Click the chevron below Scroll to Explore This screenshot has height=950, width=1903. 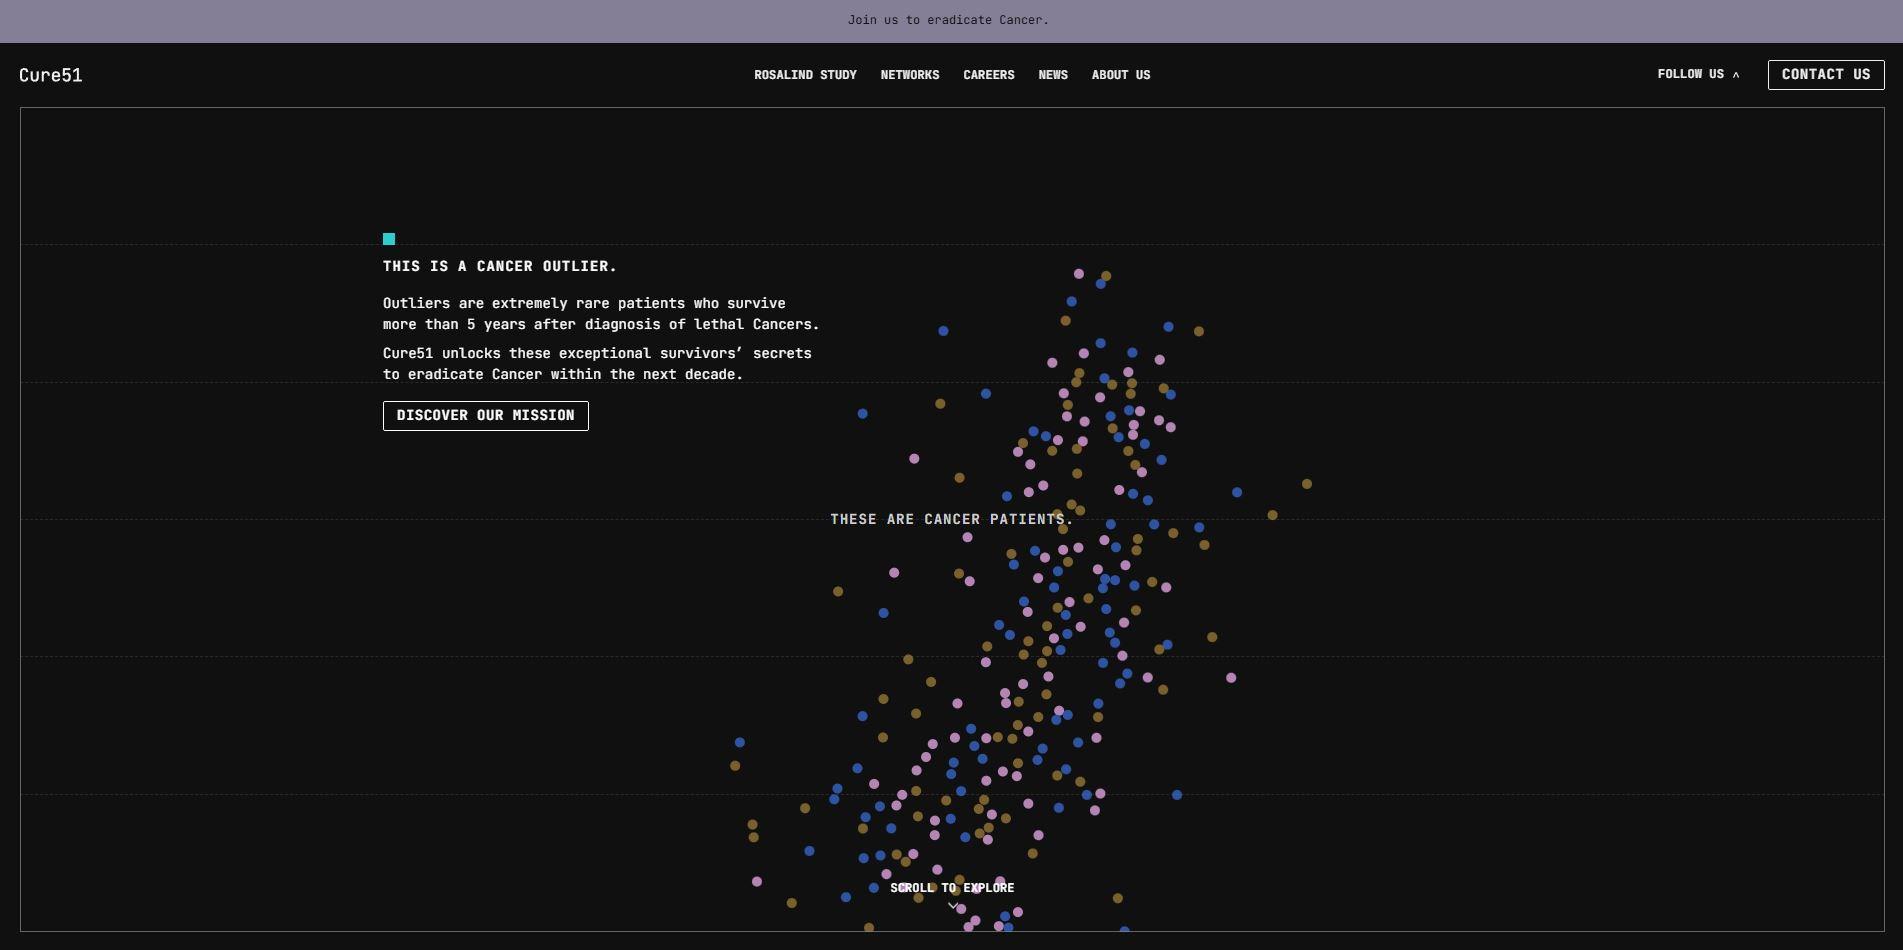(952, 906)
